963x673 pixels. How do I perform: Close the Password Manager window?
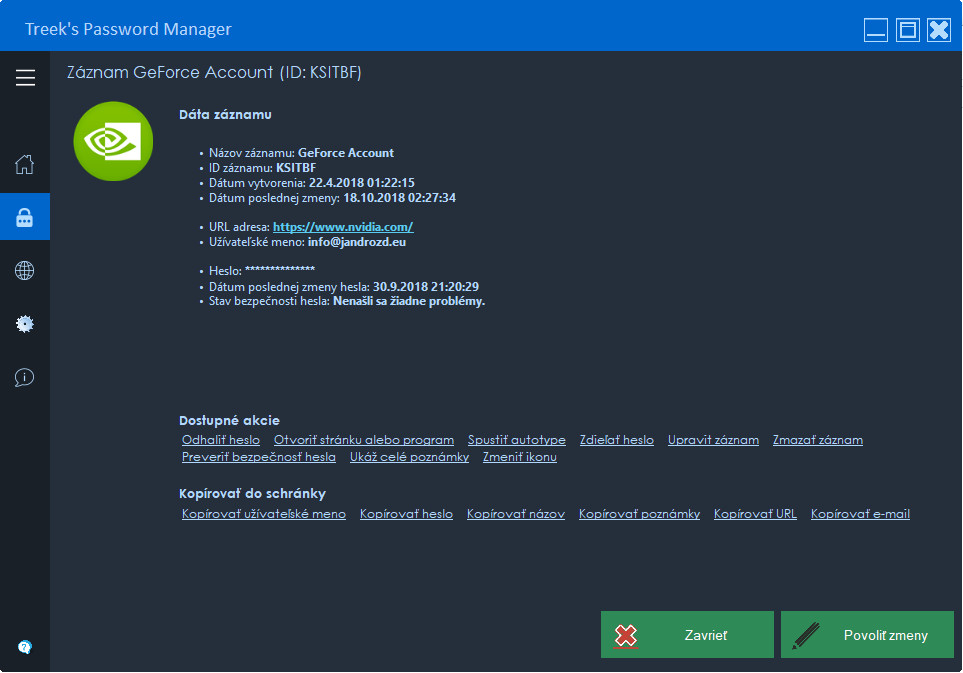click(939, 29)
